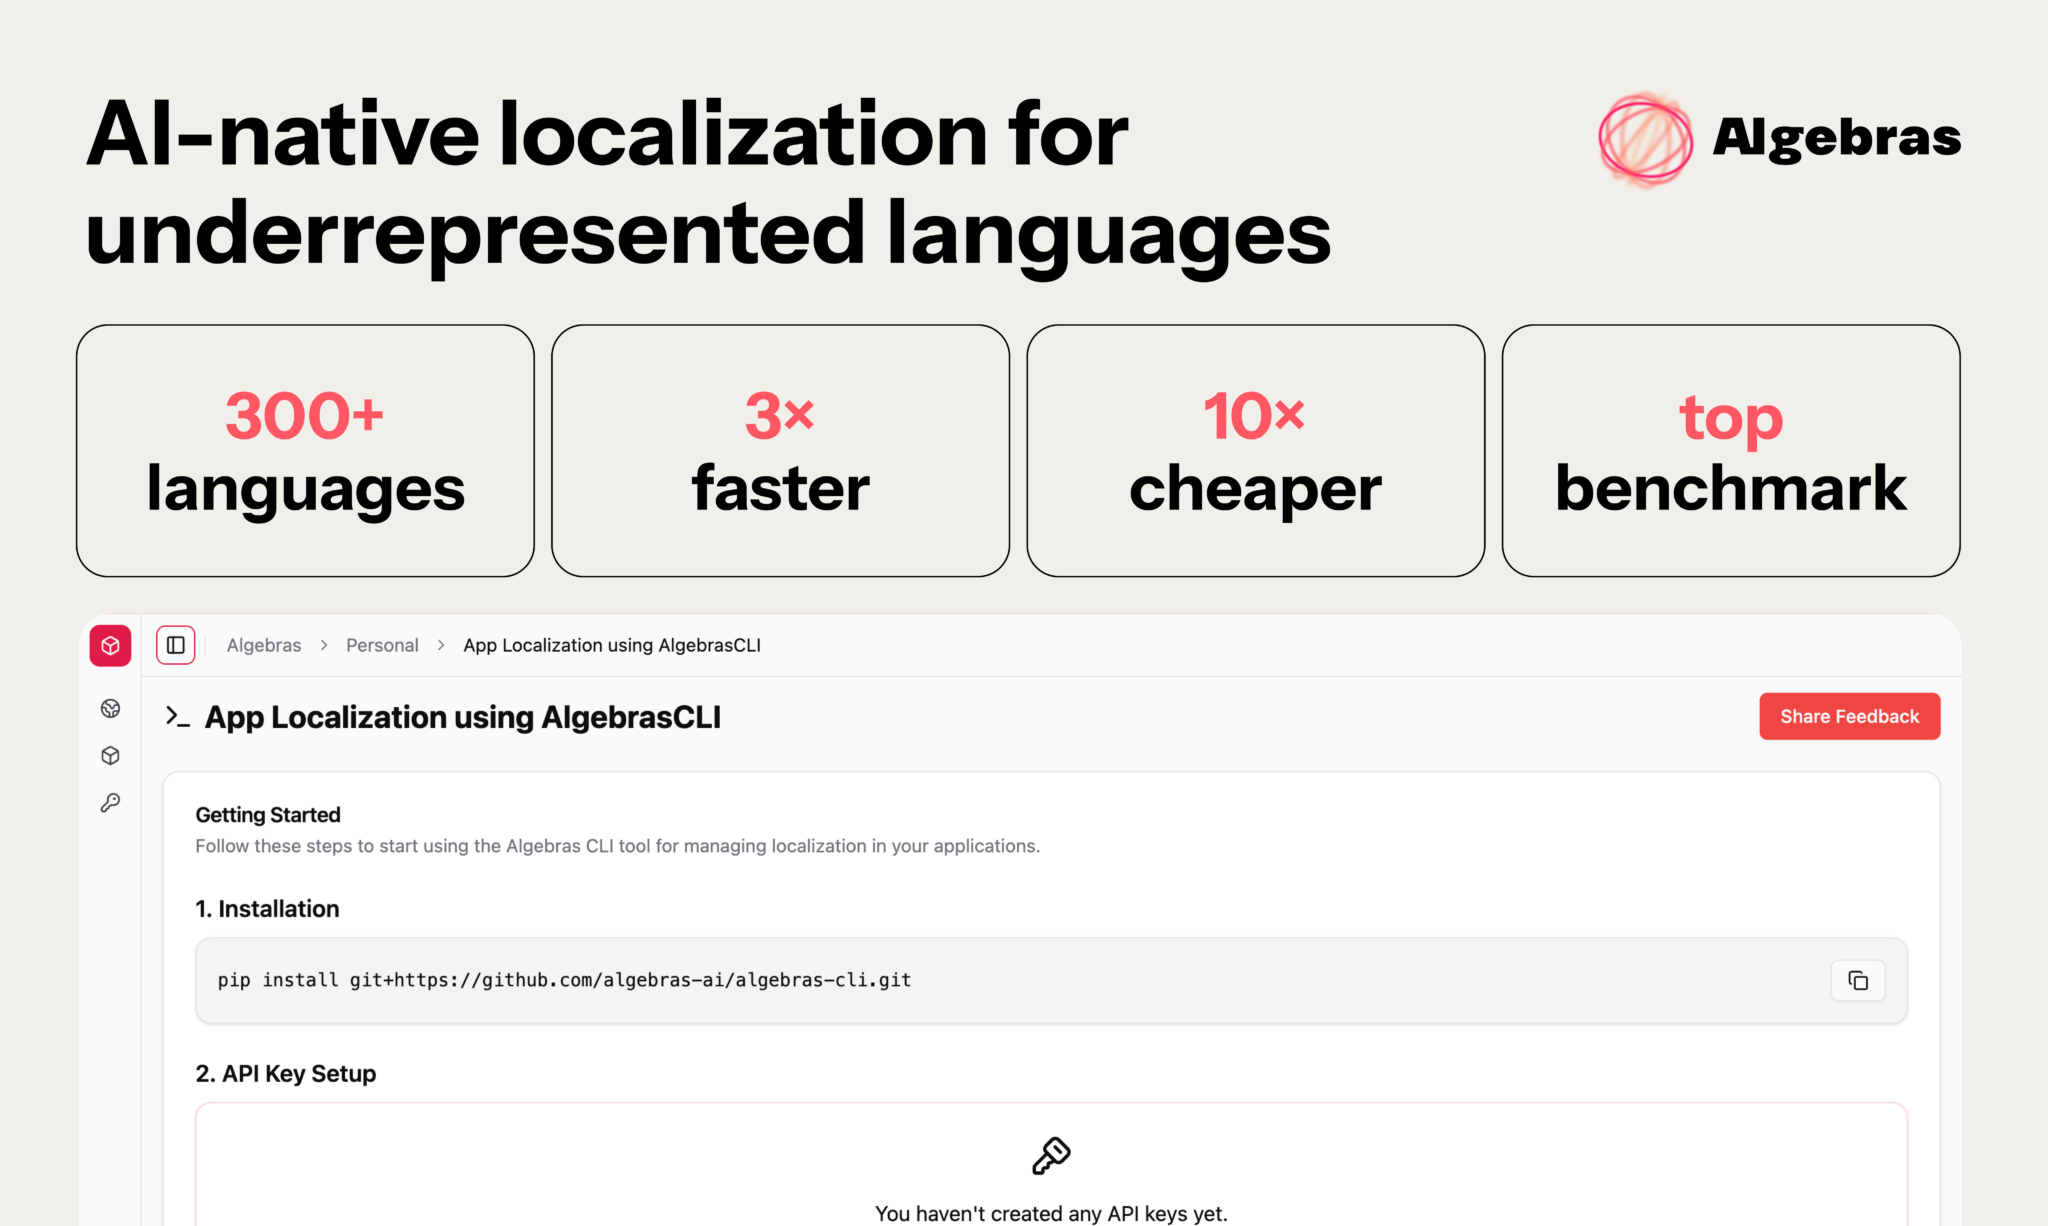
Task: Click the terminal icon beside the page title
Action: [x=177, y=716]
